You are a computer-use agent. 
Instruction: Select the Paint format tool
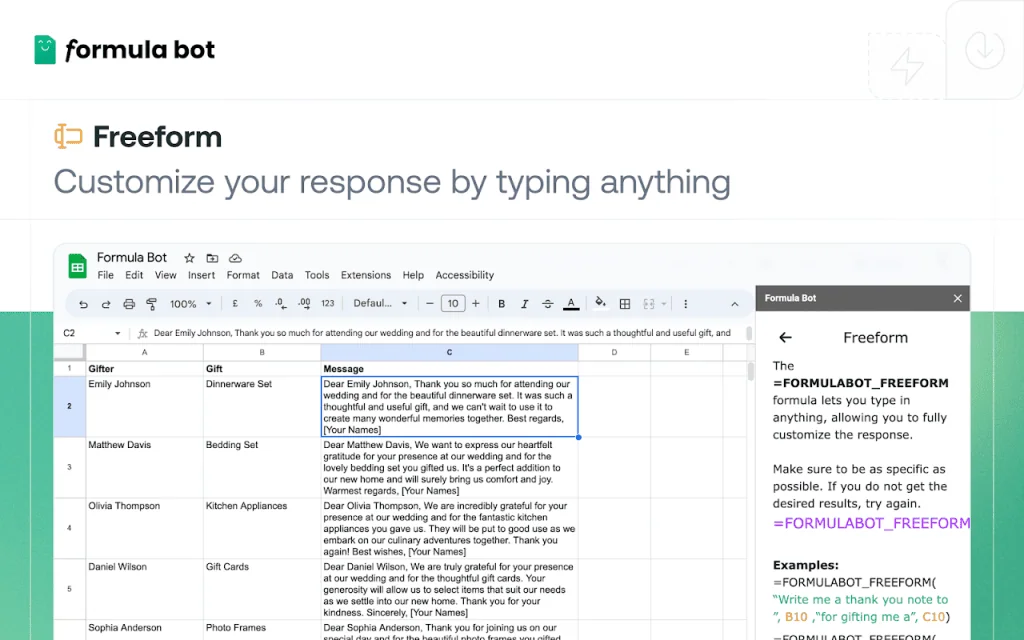(152, 304)
